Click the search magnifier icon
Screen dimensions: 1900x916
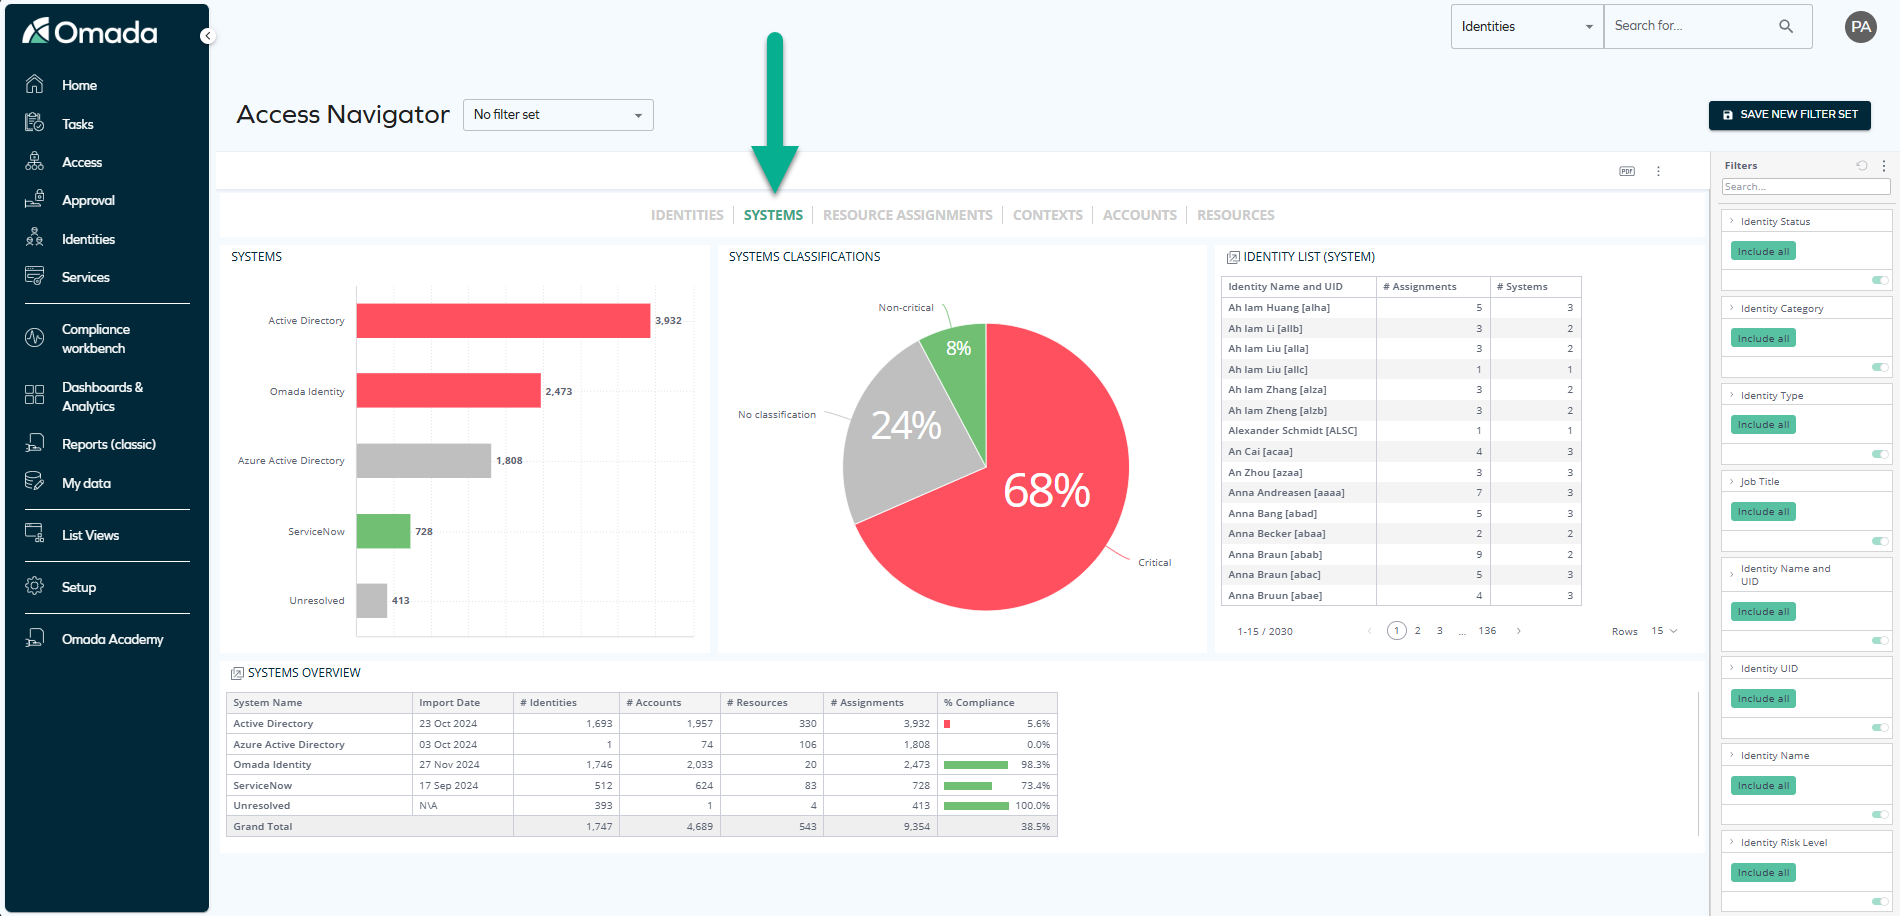click(1785, 26)
